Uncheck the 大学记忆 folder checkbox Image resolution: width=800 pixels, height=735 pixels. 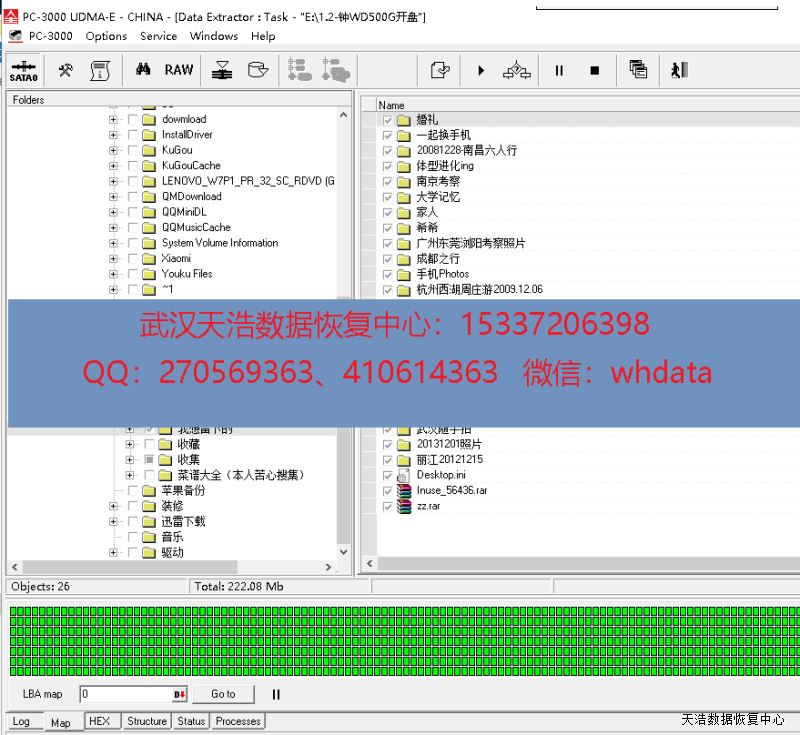click(x=387, y=197)
